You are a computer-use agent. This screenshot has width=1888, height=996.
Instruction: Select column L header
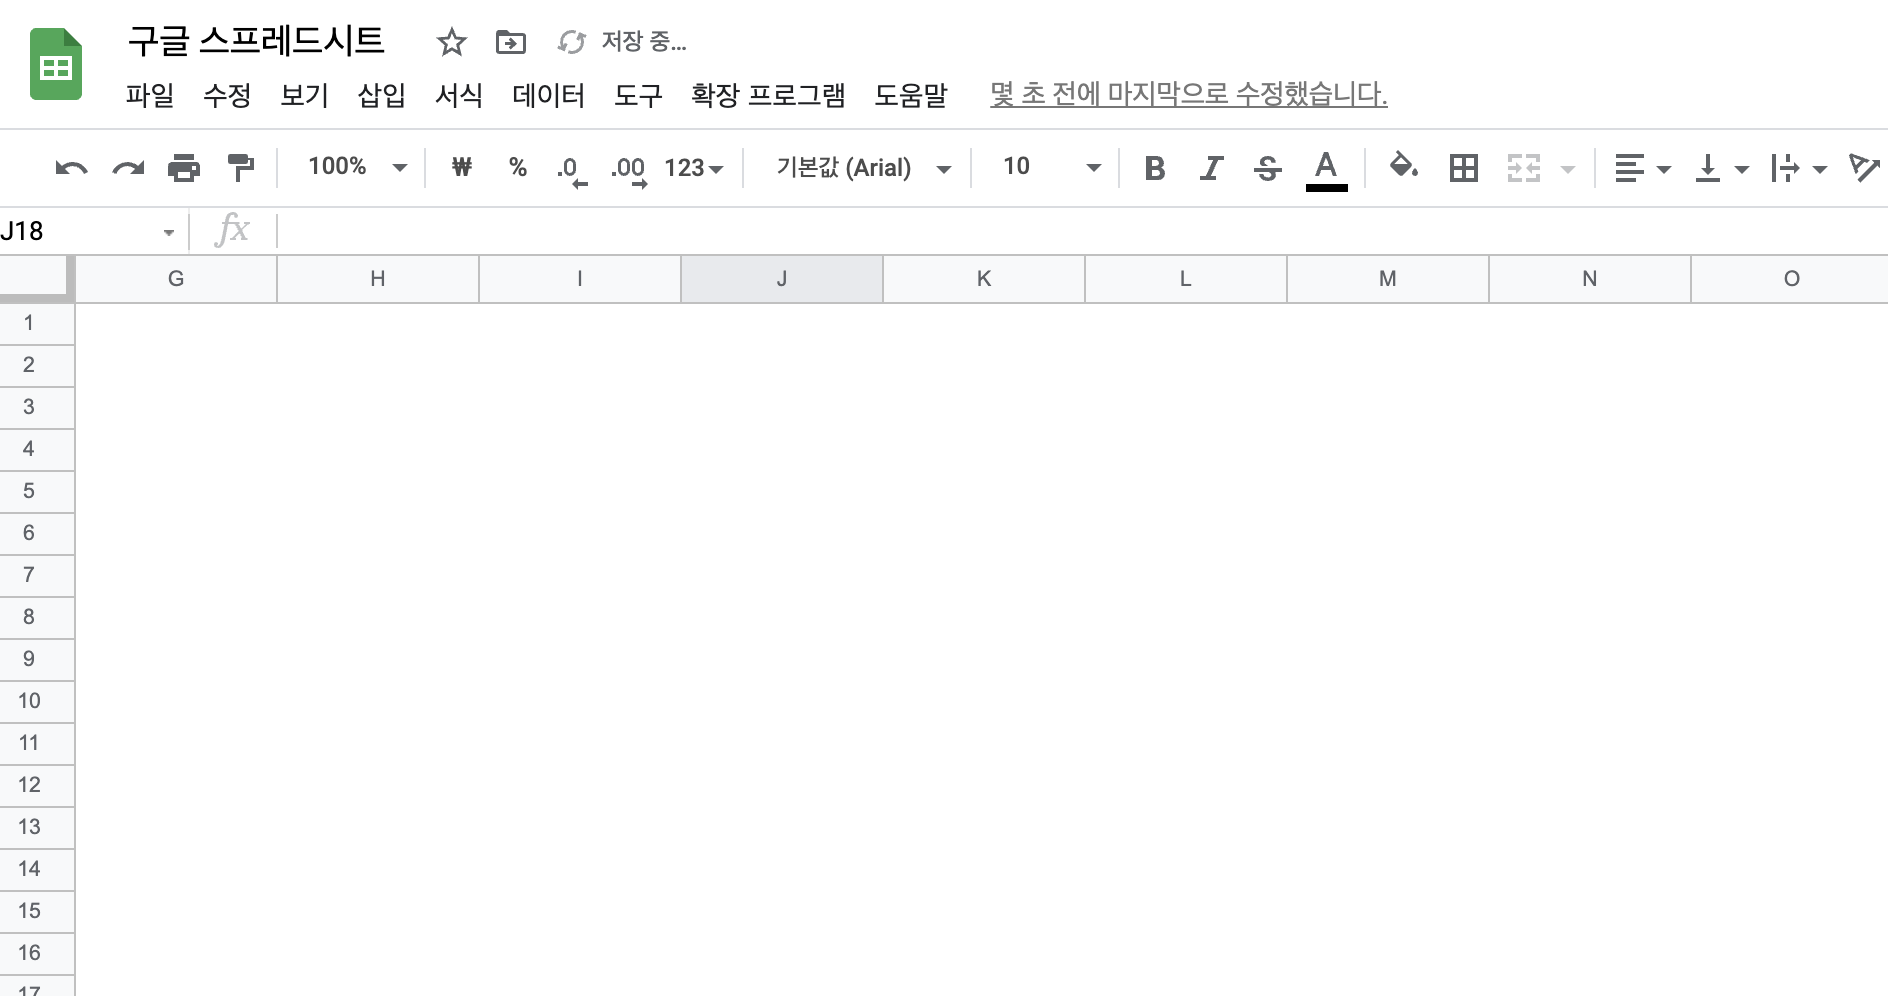1186,279
